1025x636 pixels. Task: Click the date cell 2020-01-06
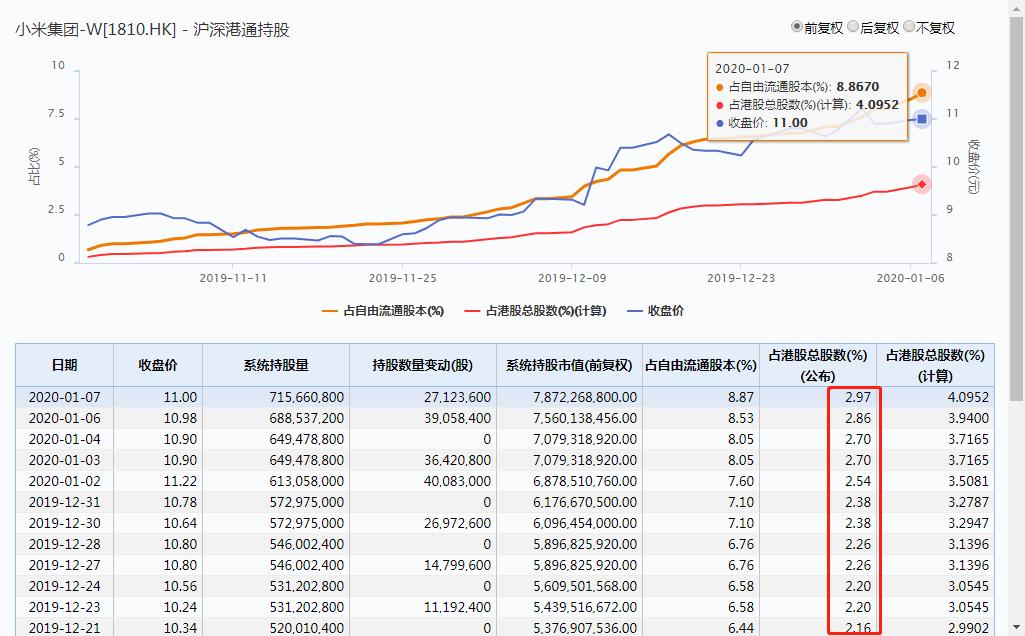click(x=65, y=418)
